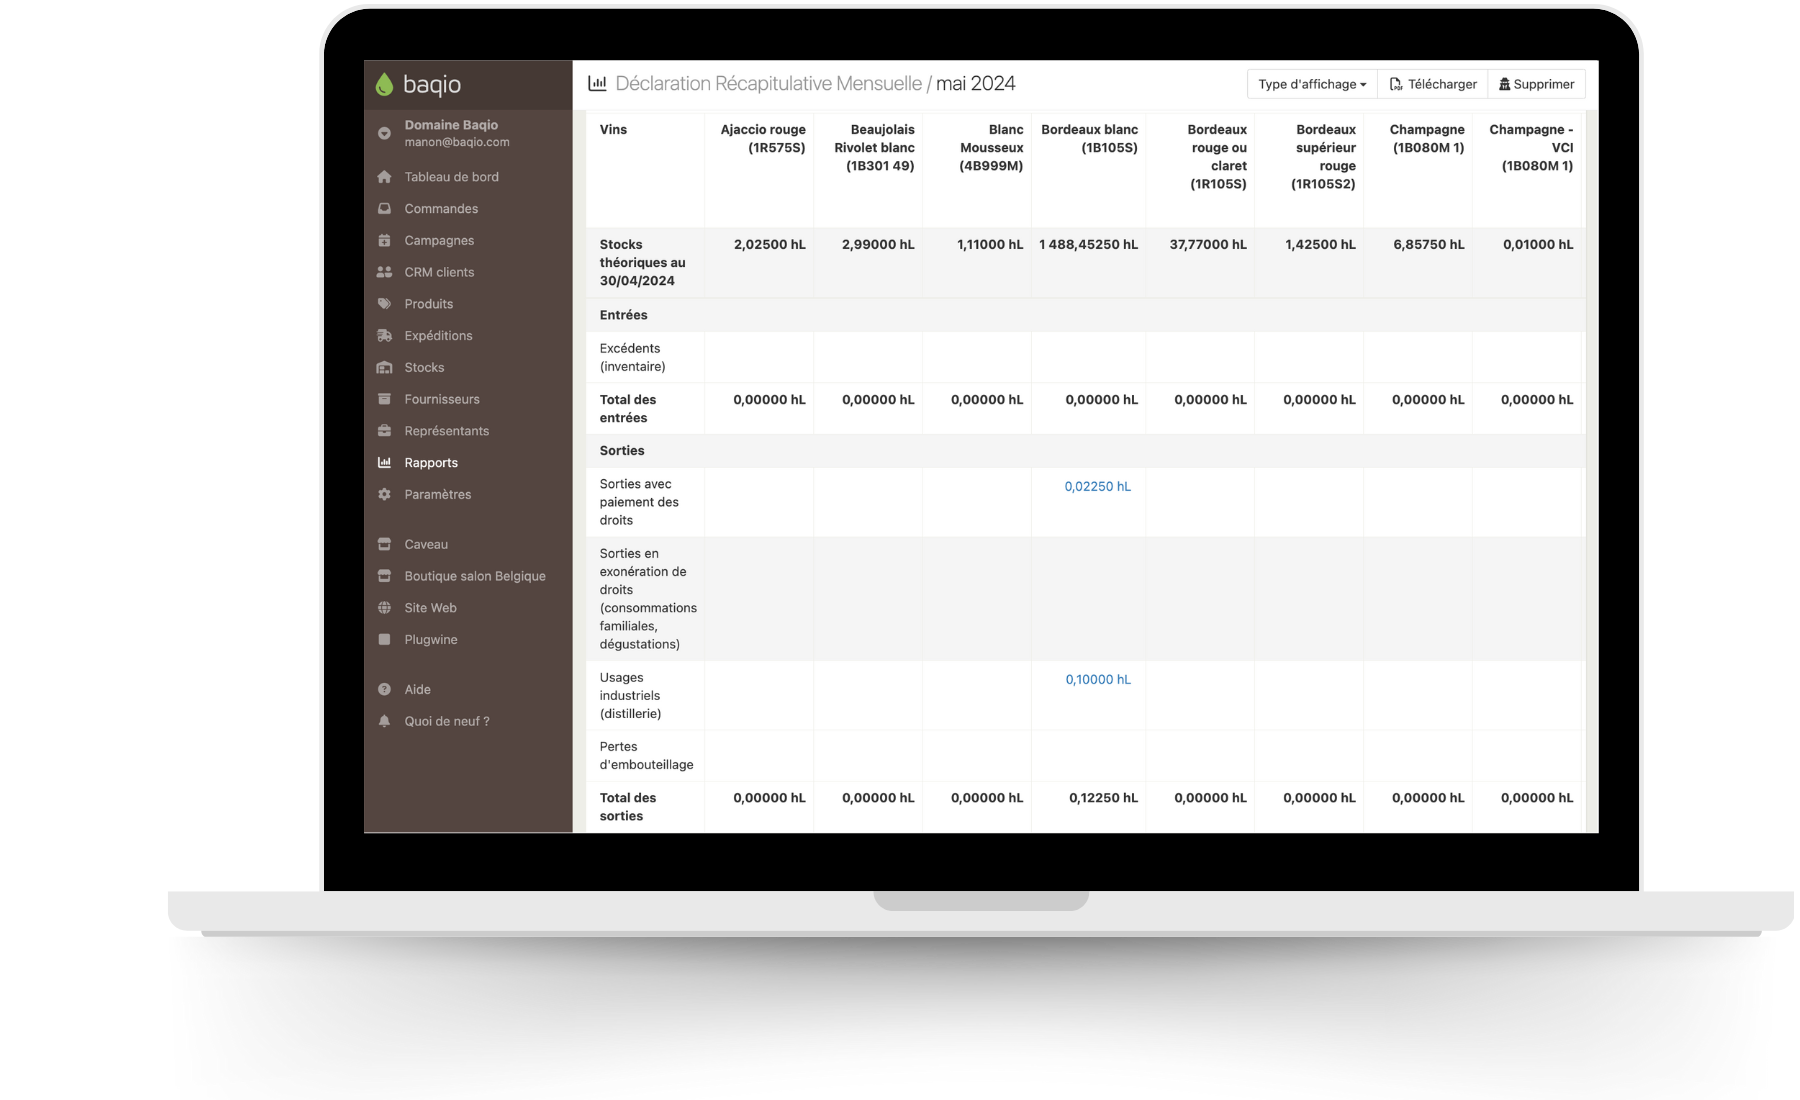Click the 1 488,45250 hL stock value
The image size is (1800, 1100).
pyautogui.click(x=1088, y=245)
